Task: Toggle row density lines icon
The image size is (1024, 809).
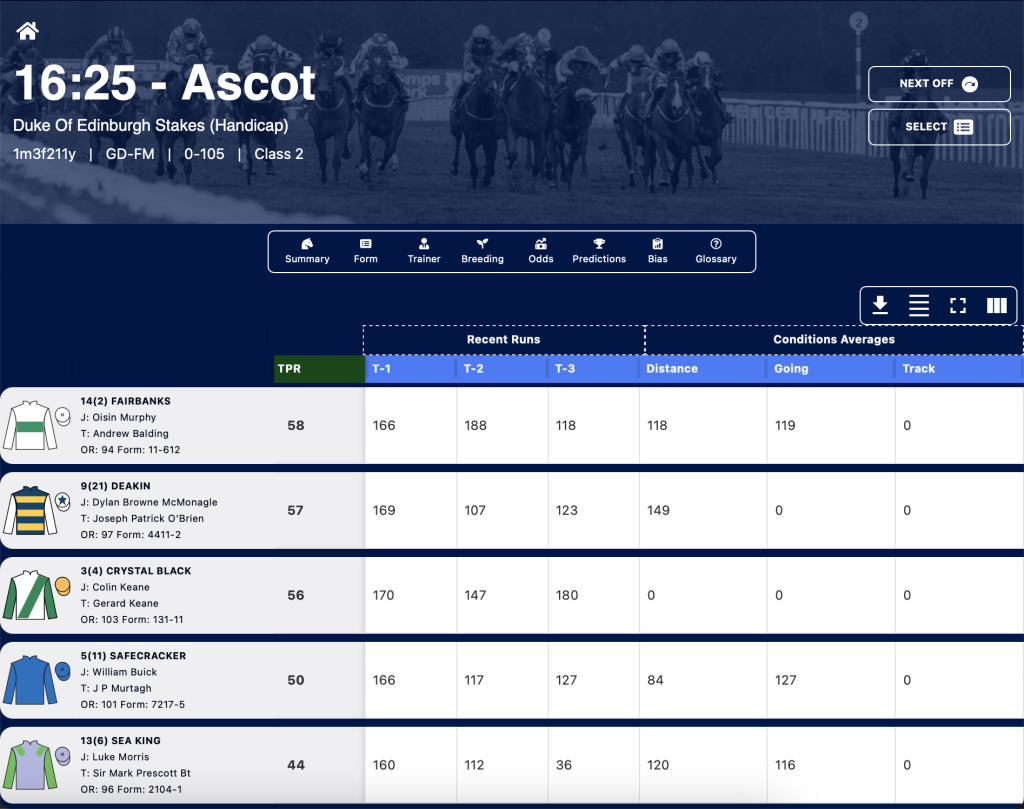Action: (919, 305)
